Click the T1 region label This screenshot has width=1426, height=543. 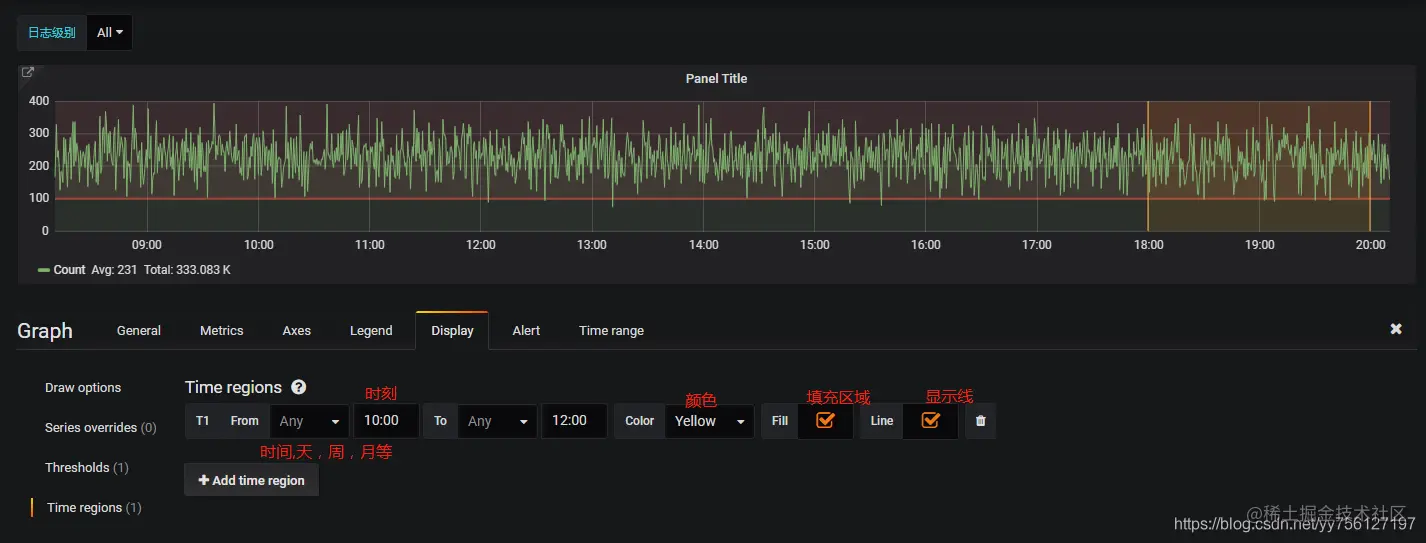[203, 421]
